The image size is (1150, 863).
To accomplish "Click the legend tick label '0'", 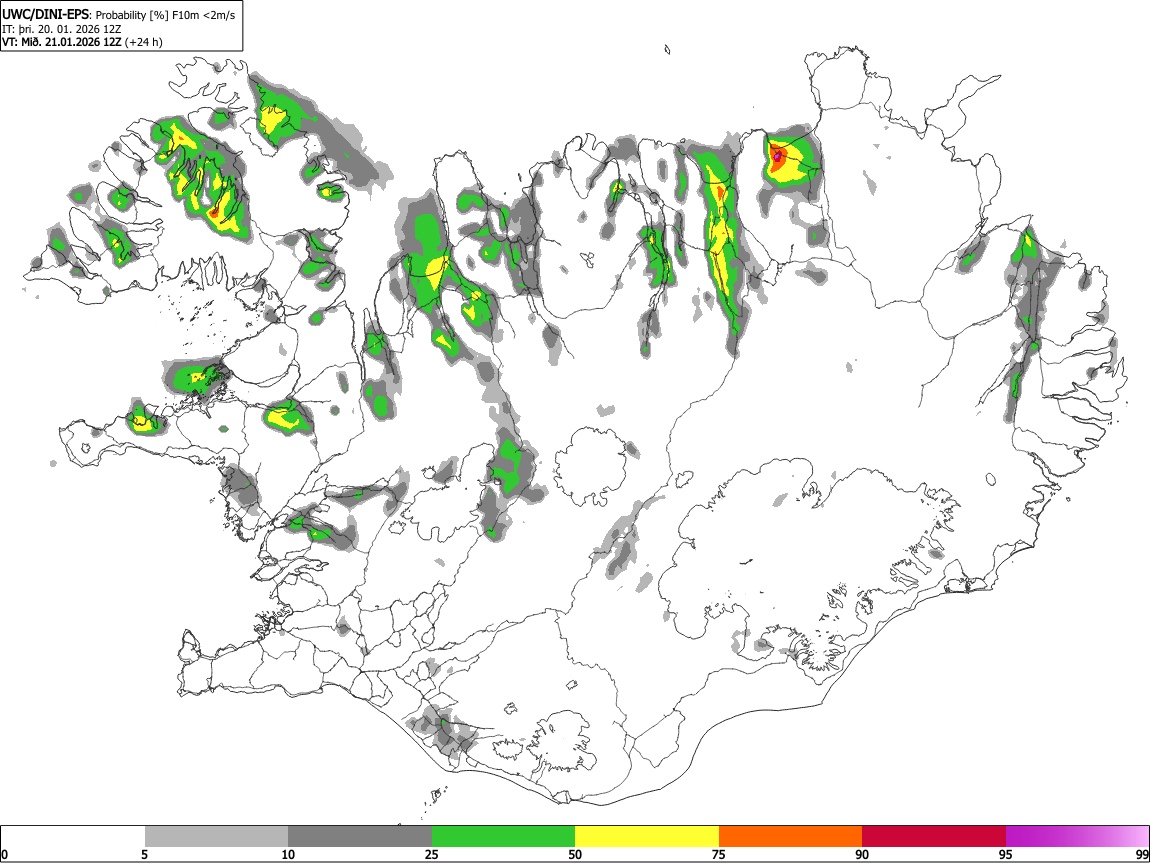I will (4, 854).
